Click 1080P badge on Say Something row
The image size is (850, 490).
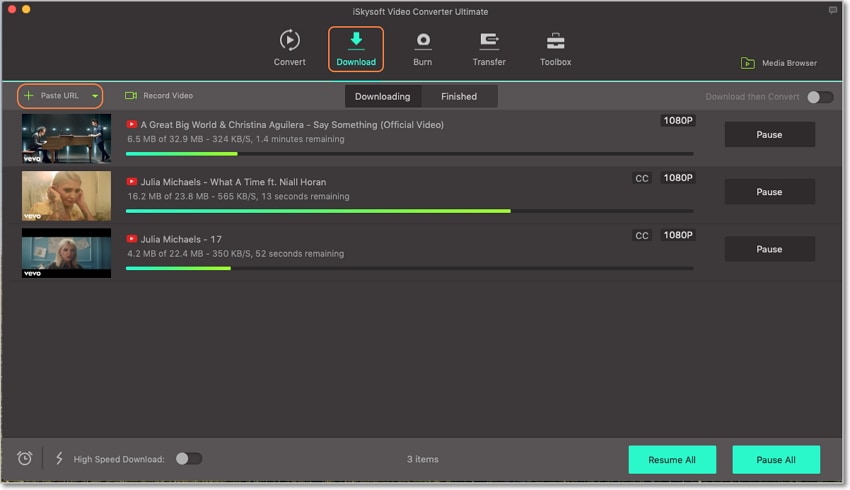coord(678,120)
